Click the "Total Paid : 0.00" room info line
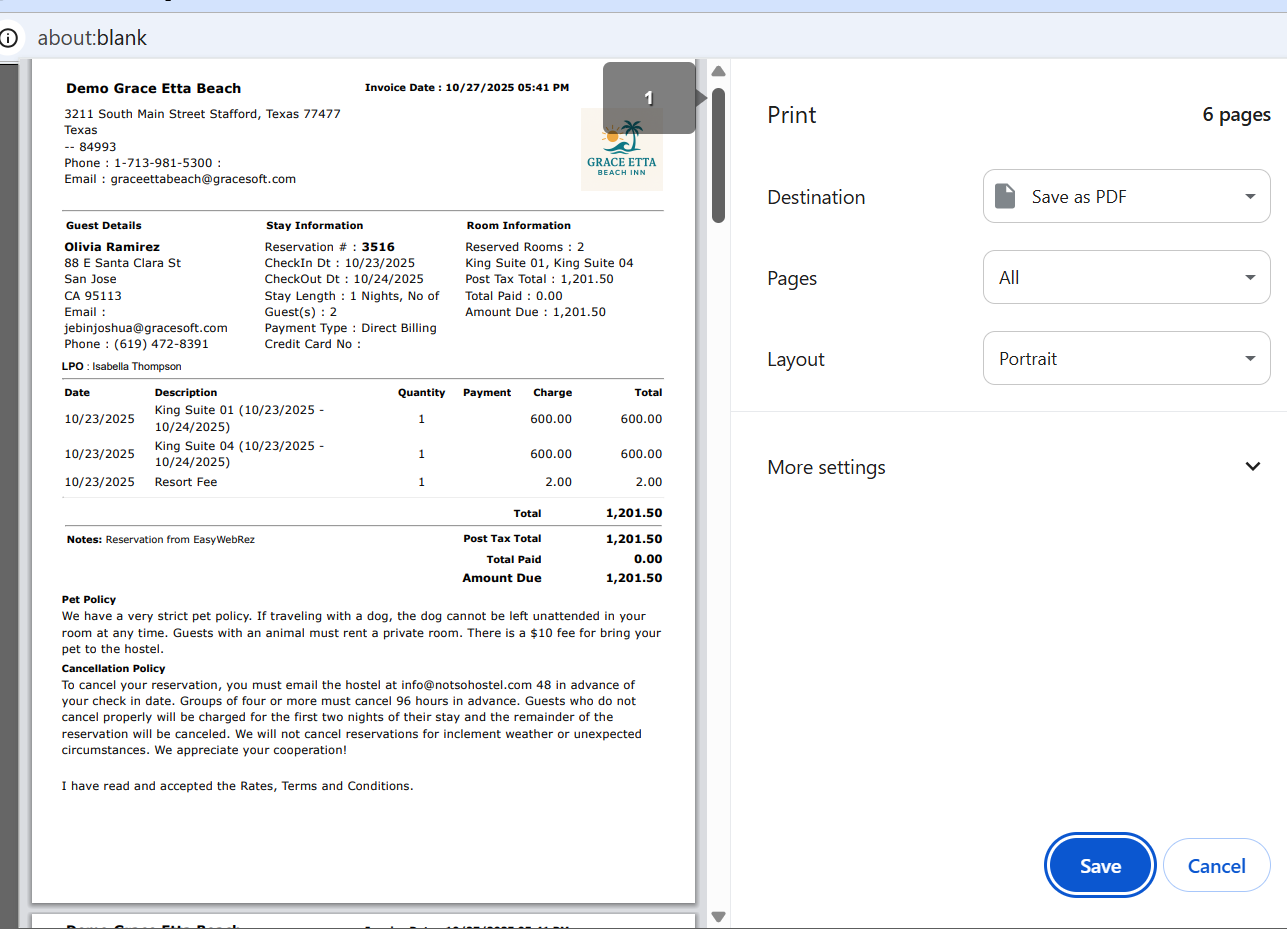The width and height of the screenshot is (1287, 929). (514, 296)
